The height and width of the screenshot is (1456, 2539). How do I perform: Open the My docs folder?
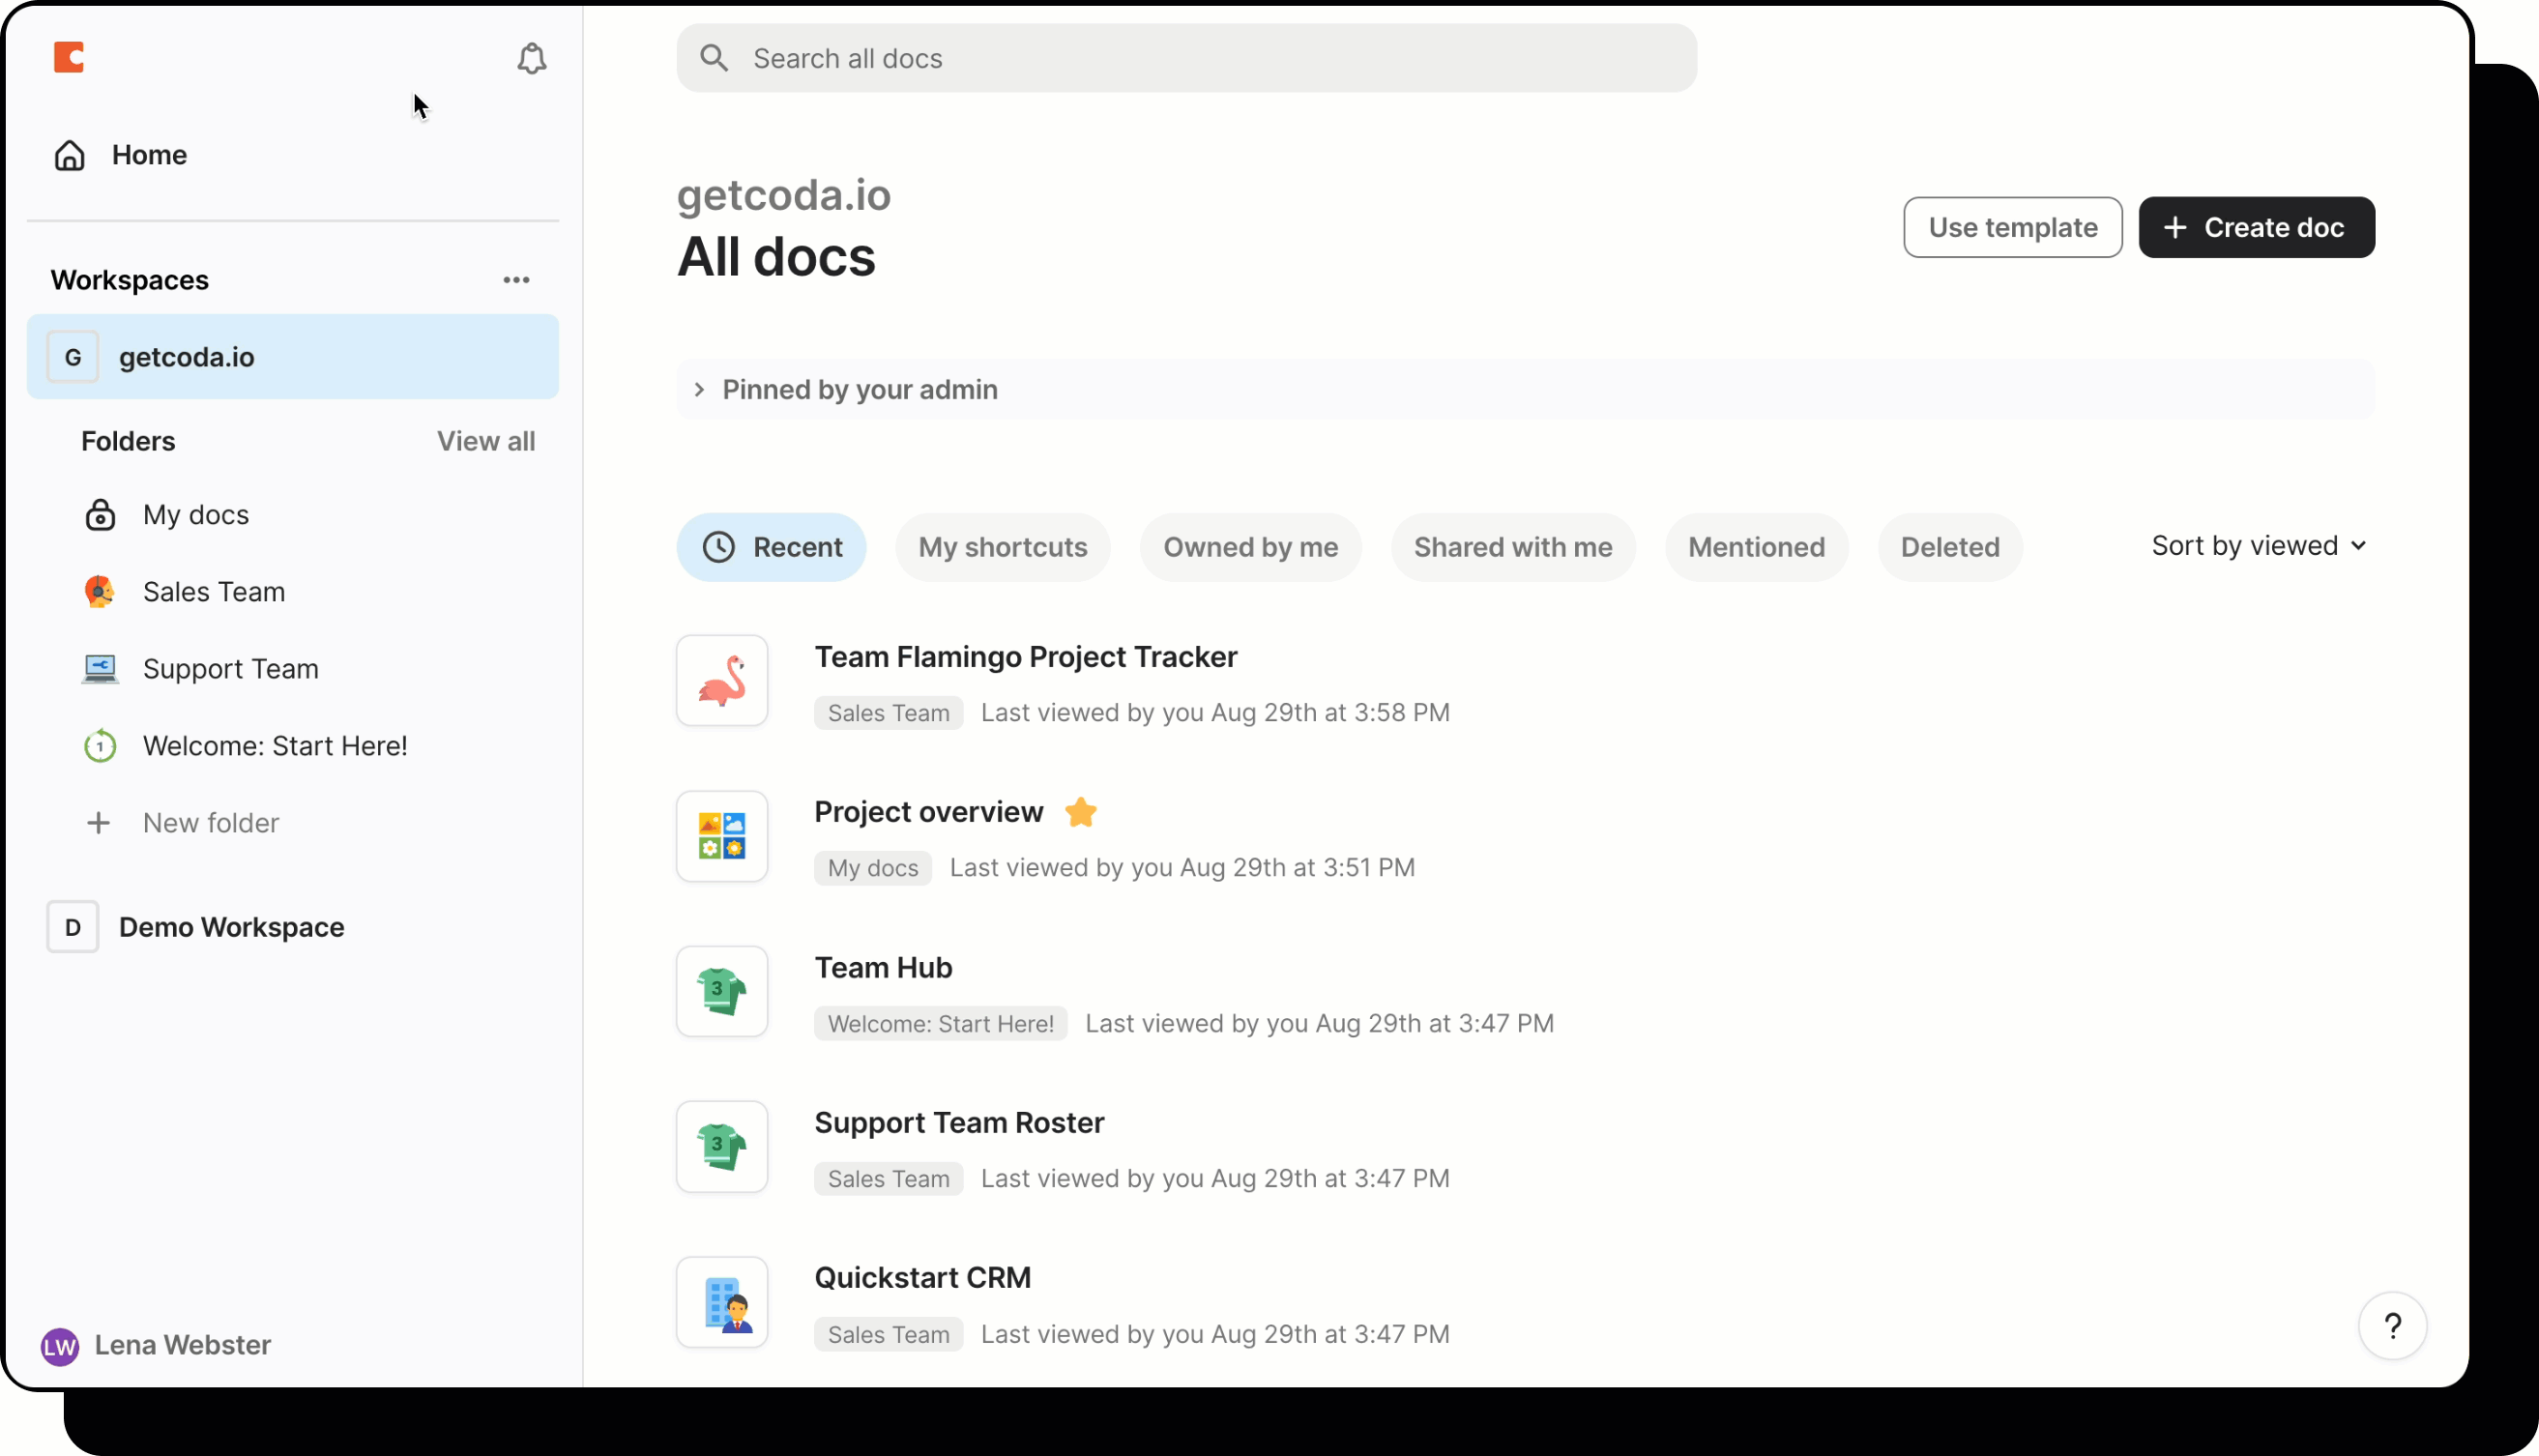196,514
